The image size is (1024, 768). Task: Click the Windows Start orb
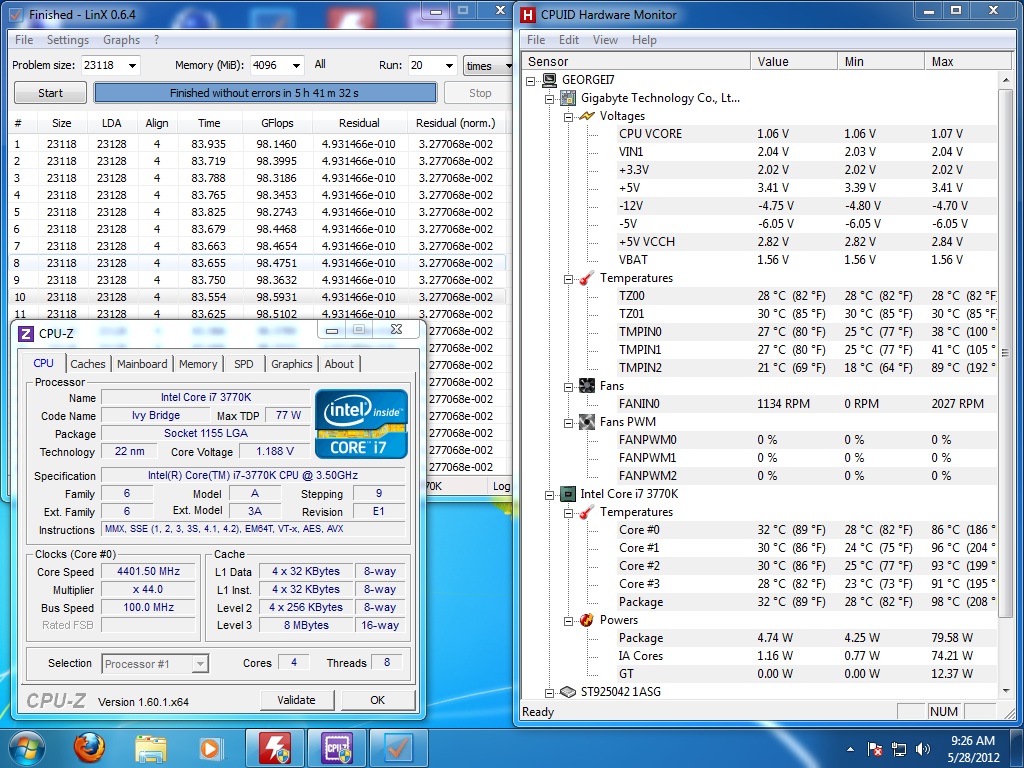coord(26,748)
